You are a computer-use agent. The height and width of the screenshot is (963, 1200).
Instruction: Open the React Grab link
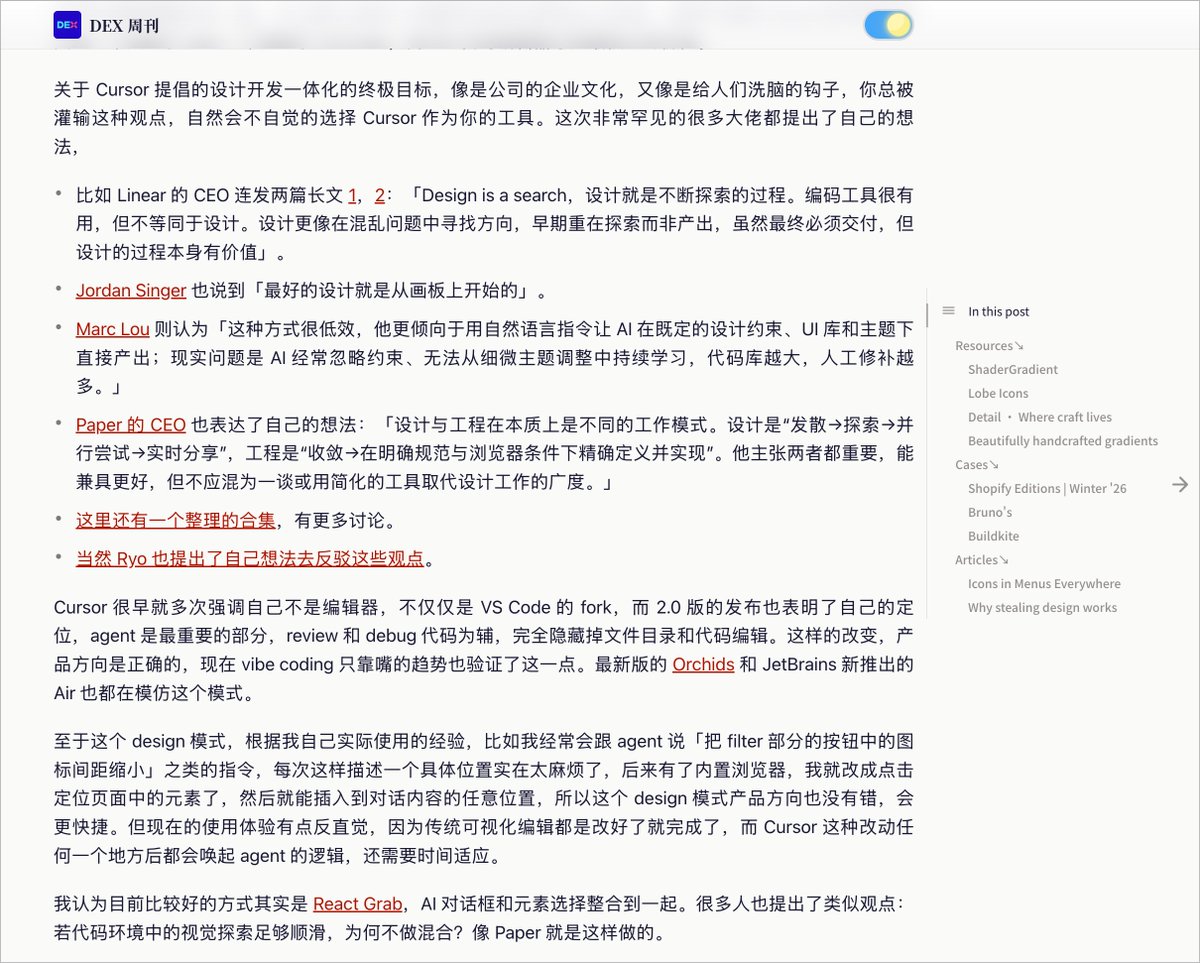357,904
